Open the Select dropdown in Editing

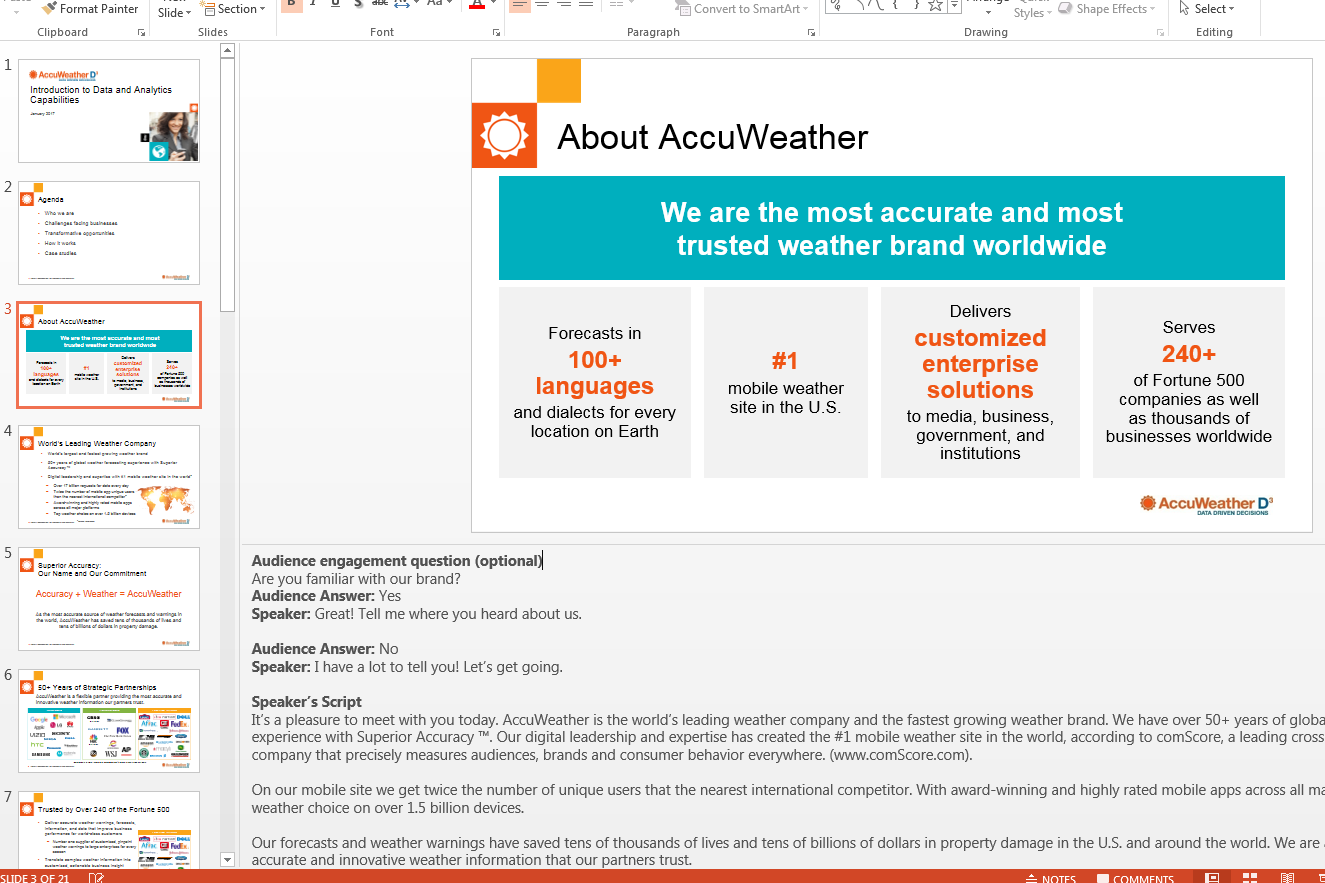point(1207,8)
